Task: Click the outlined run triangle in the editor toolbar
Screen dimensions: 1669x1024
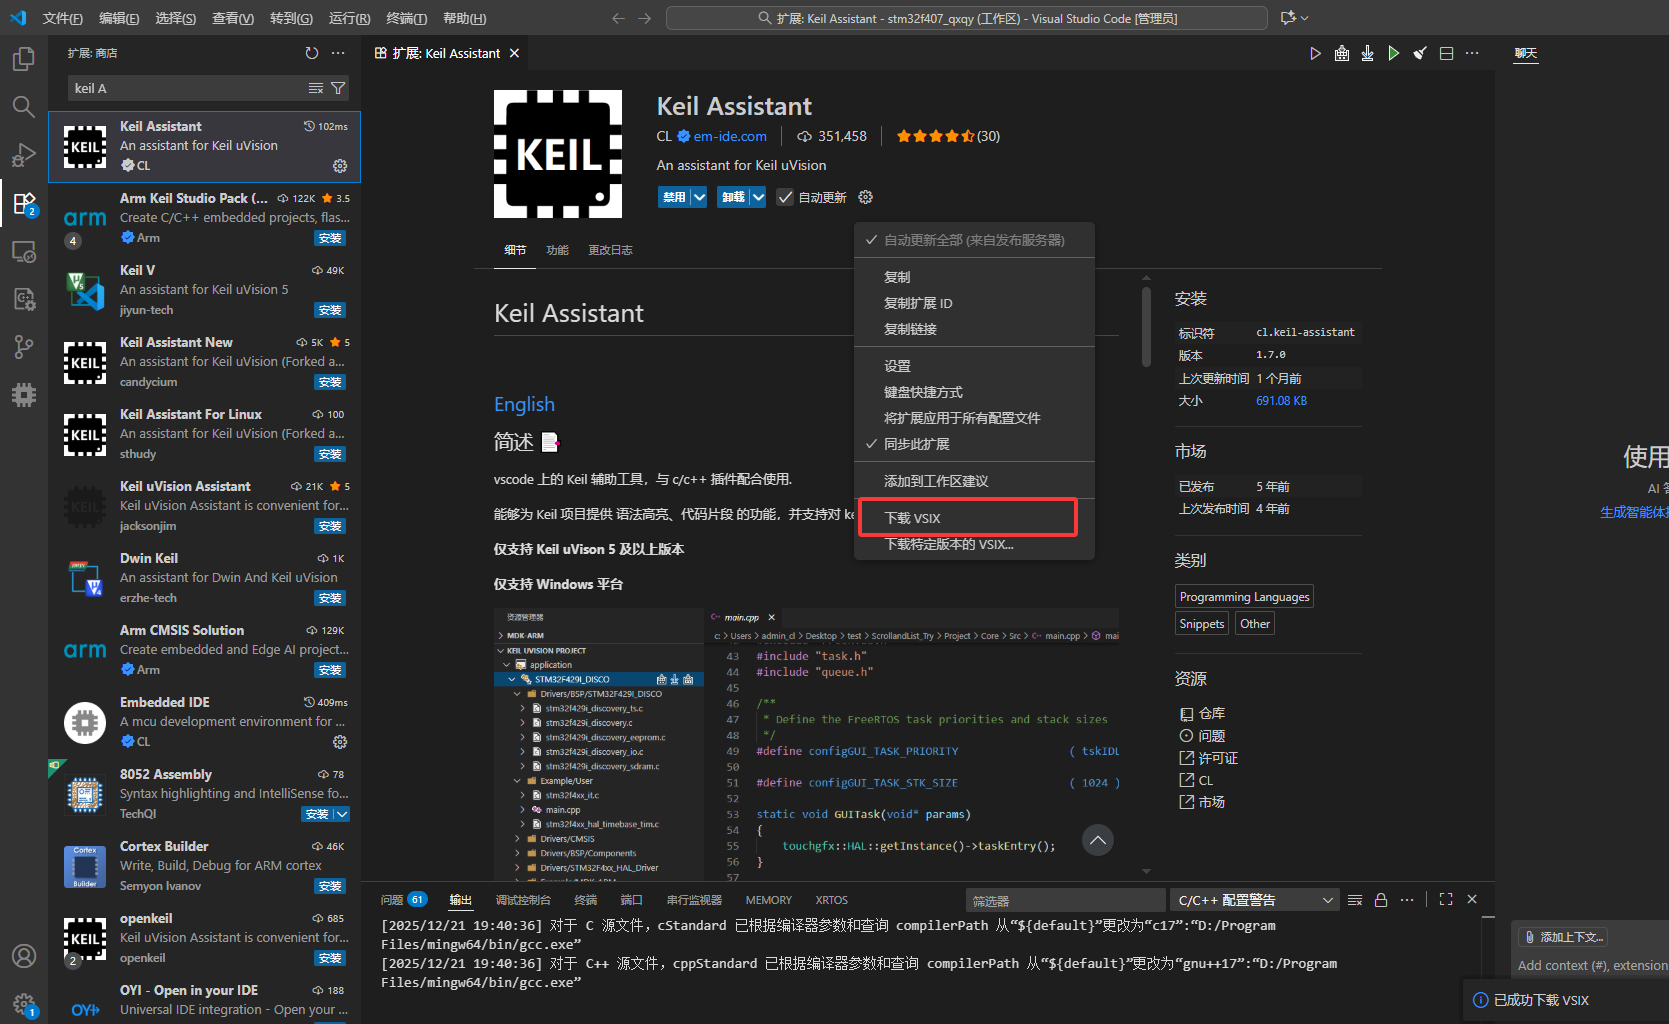Action: click(x=1315, y=53)
